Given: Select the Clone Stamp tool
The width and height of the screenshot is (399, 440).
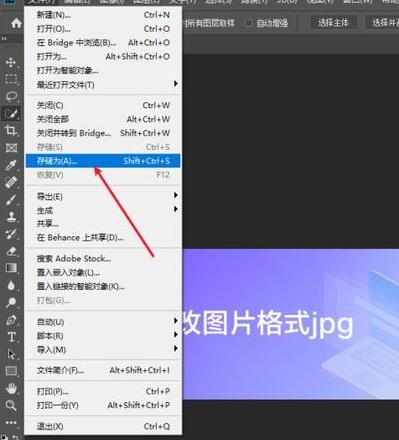Looking at the screenshot, I should coord(11,216).
